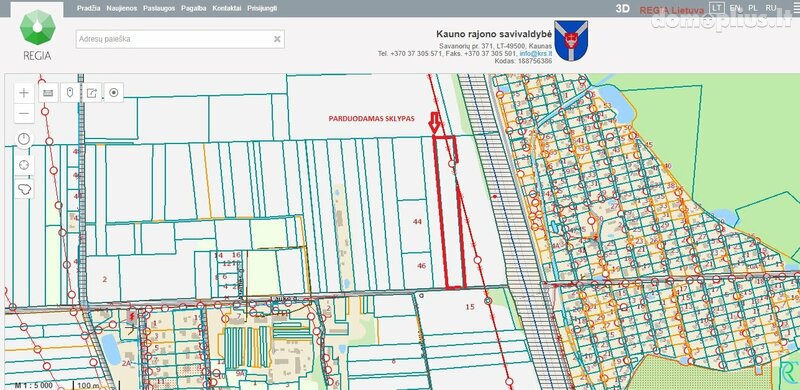Switch language to EN
Image resolution: width=800 pixels, height=390 pixels.
click(735, 8)
